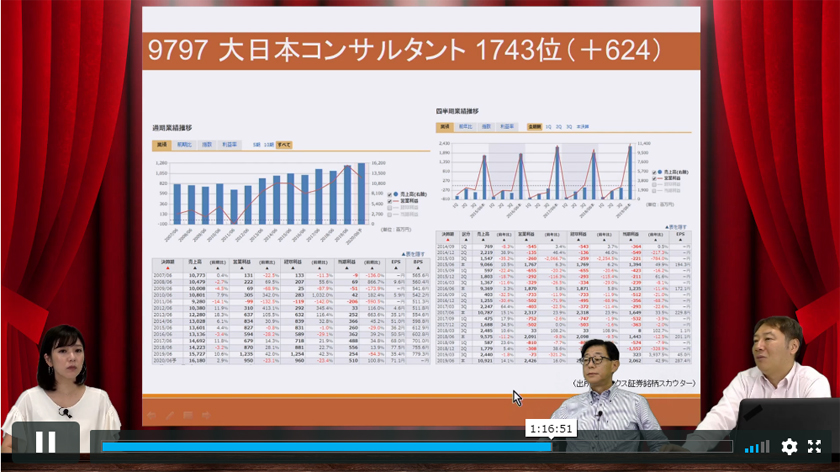Click the tallest last bar in the annual chart
The image size is (840, 472).
pos(362,193)
